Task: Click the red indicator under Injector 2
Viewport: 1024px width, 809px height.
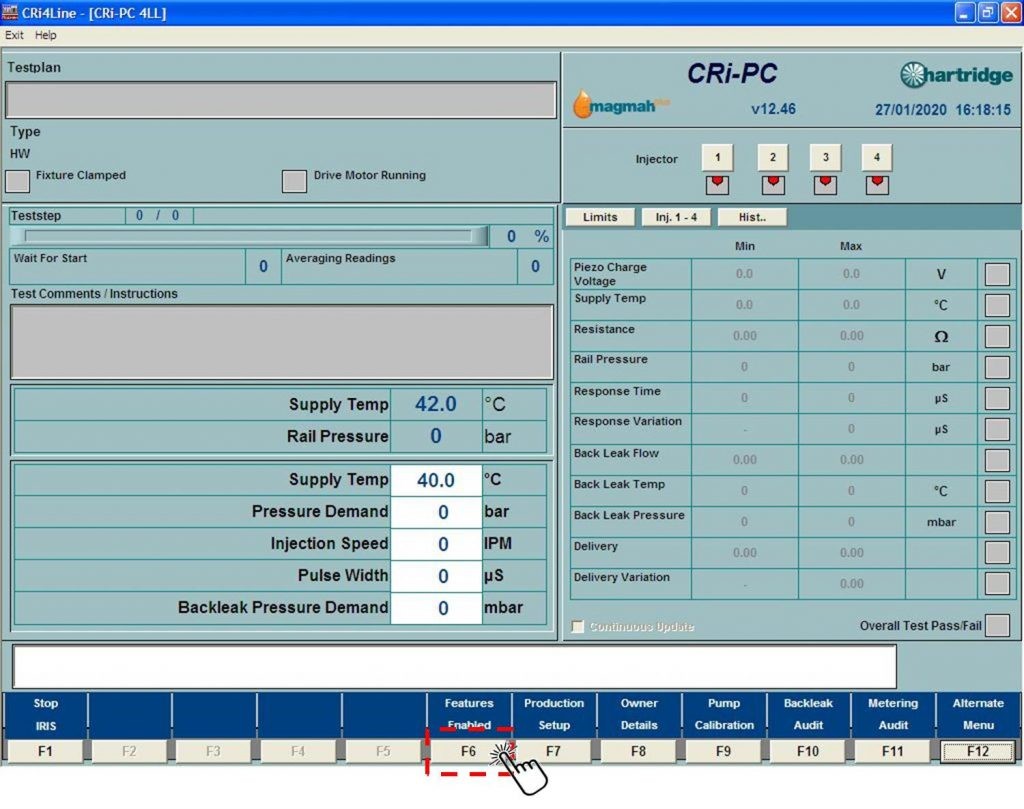Action: coord(773,185)
